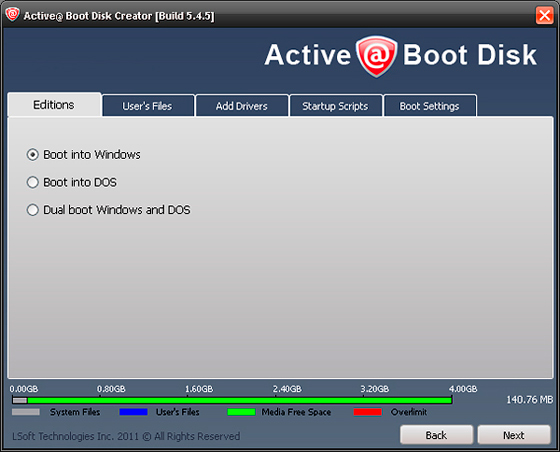
Task: Click the Media Free Space legend label
Action: click(296, 412)
